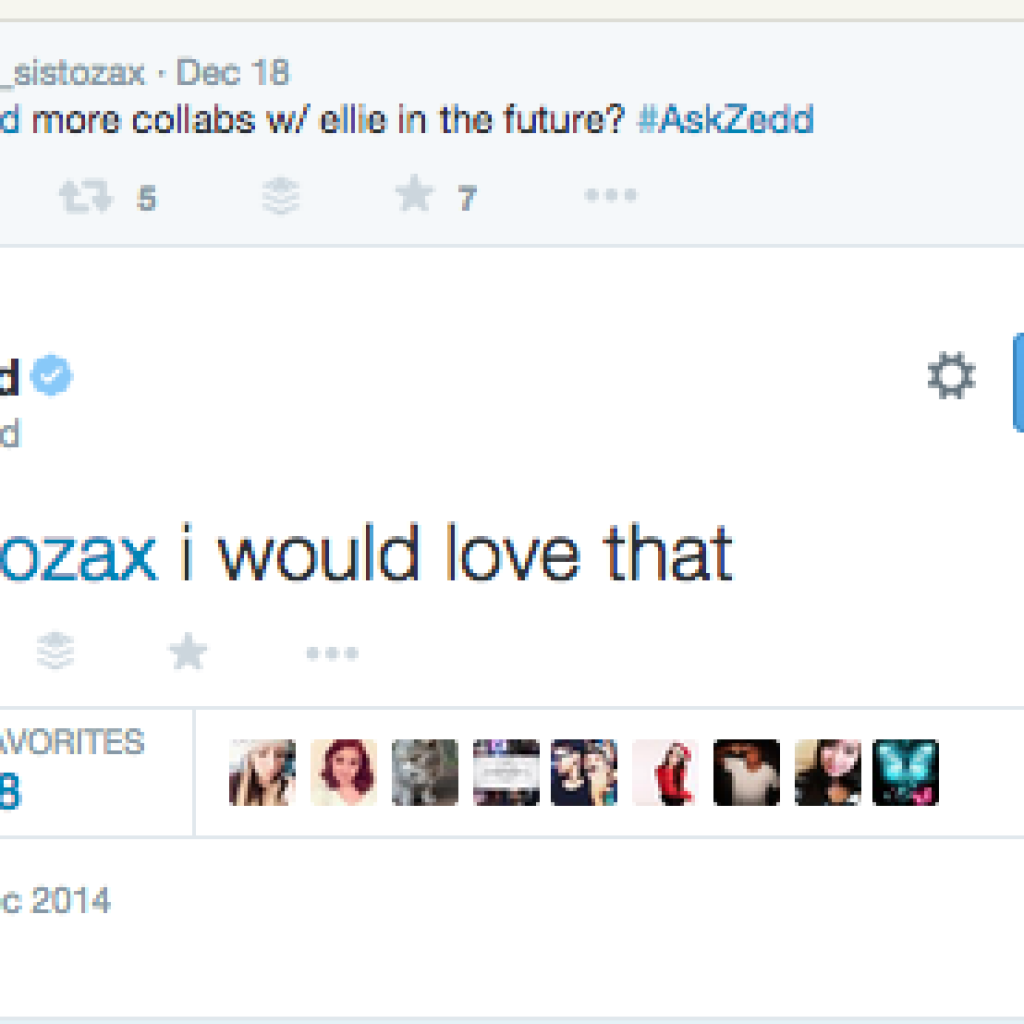Retweet the _sistozax question tweet
The width and height of the screenshot is (1024, 1024).
(86, 198)
